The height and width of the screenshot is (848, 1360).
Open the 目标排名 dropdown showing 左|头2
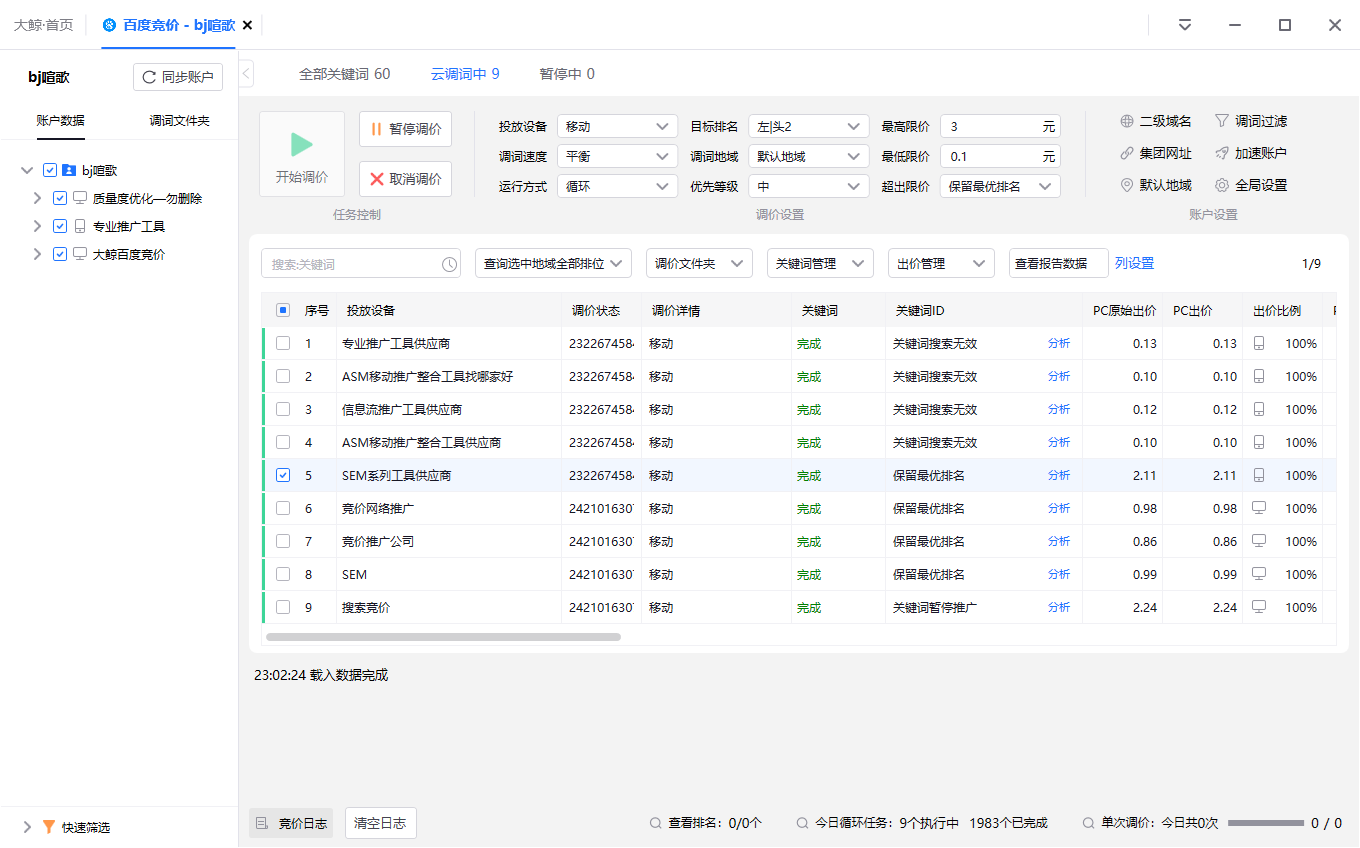[x=808, y=126]
